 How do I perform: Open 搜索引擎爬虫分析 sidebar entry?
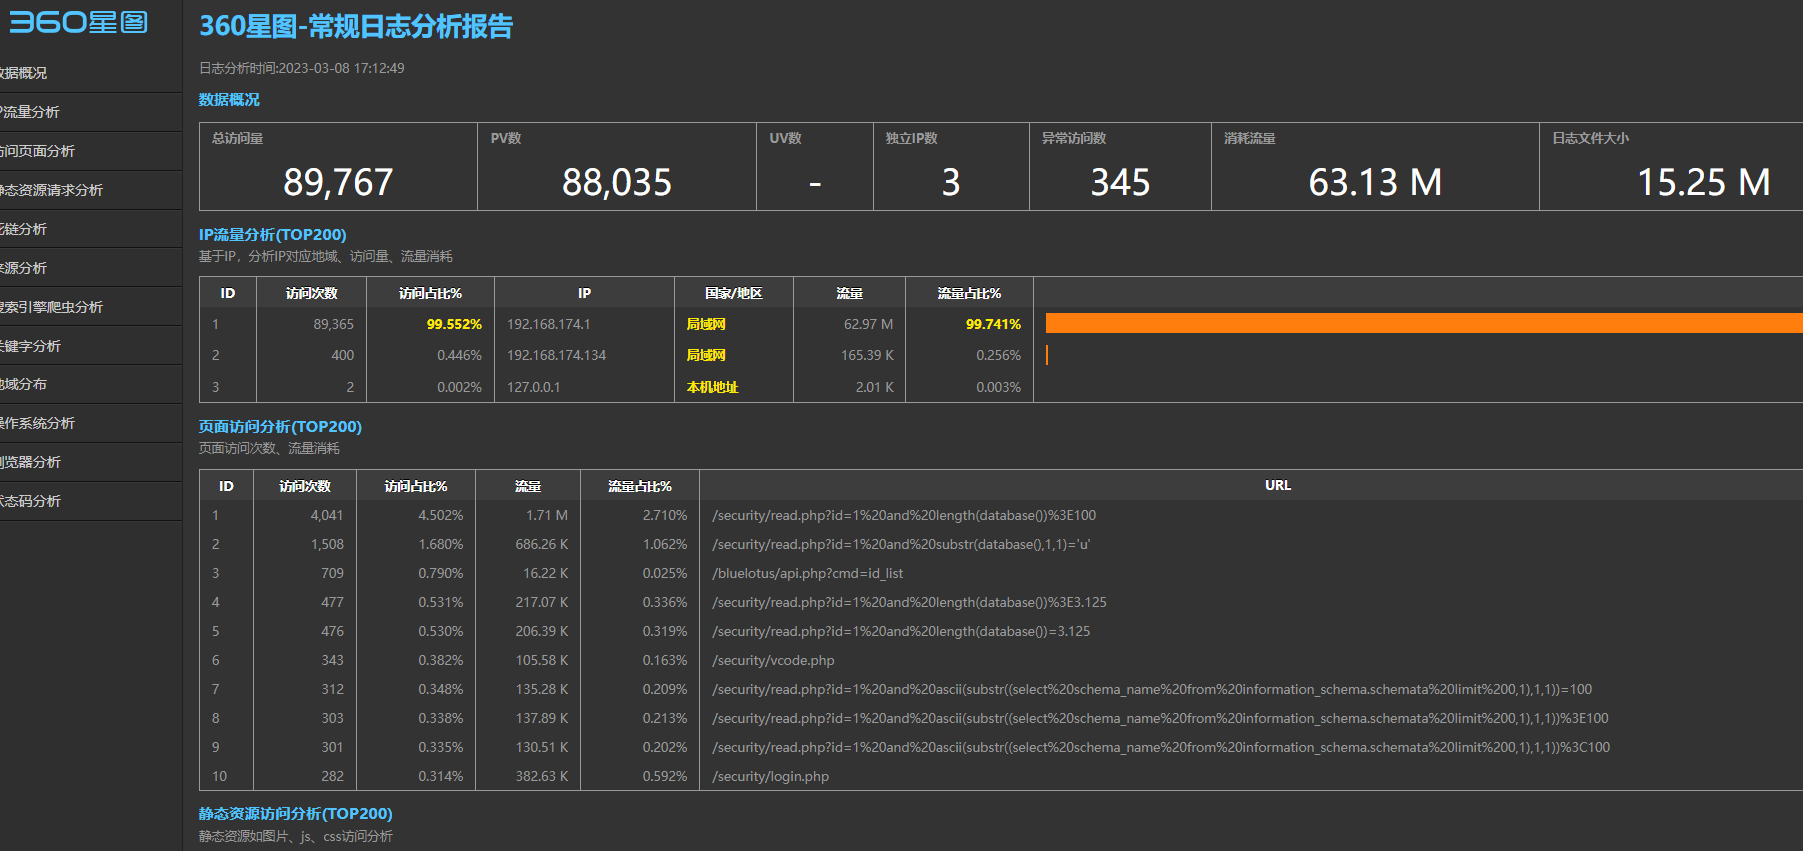[52, 307]
